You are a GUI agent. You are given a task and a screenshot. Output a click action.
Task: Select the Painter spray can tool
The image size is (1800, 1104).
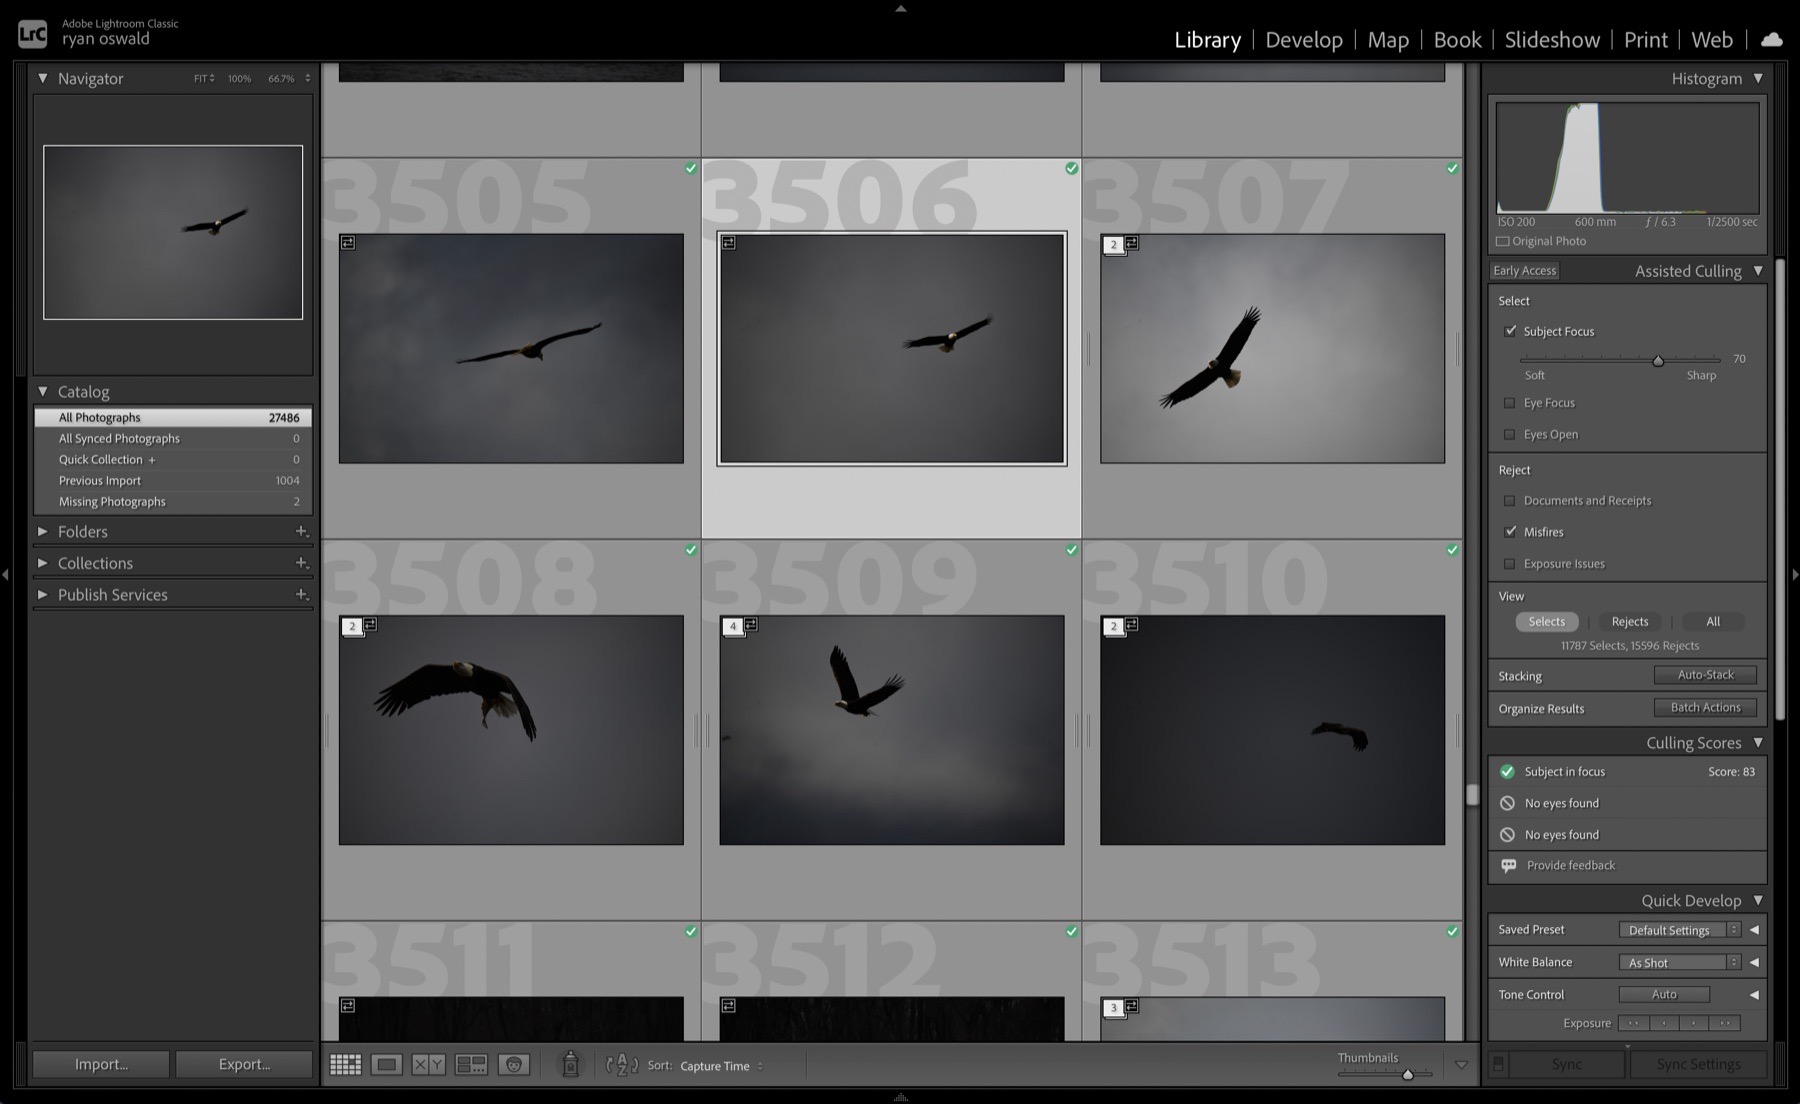coord(570,1064)
